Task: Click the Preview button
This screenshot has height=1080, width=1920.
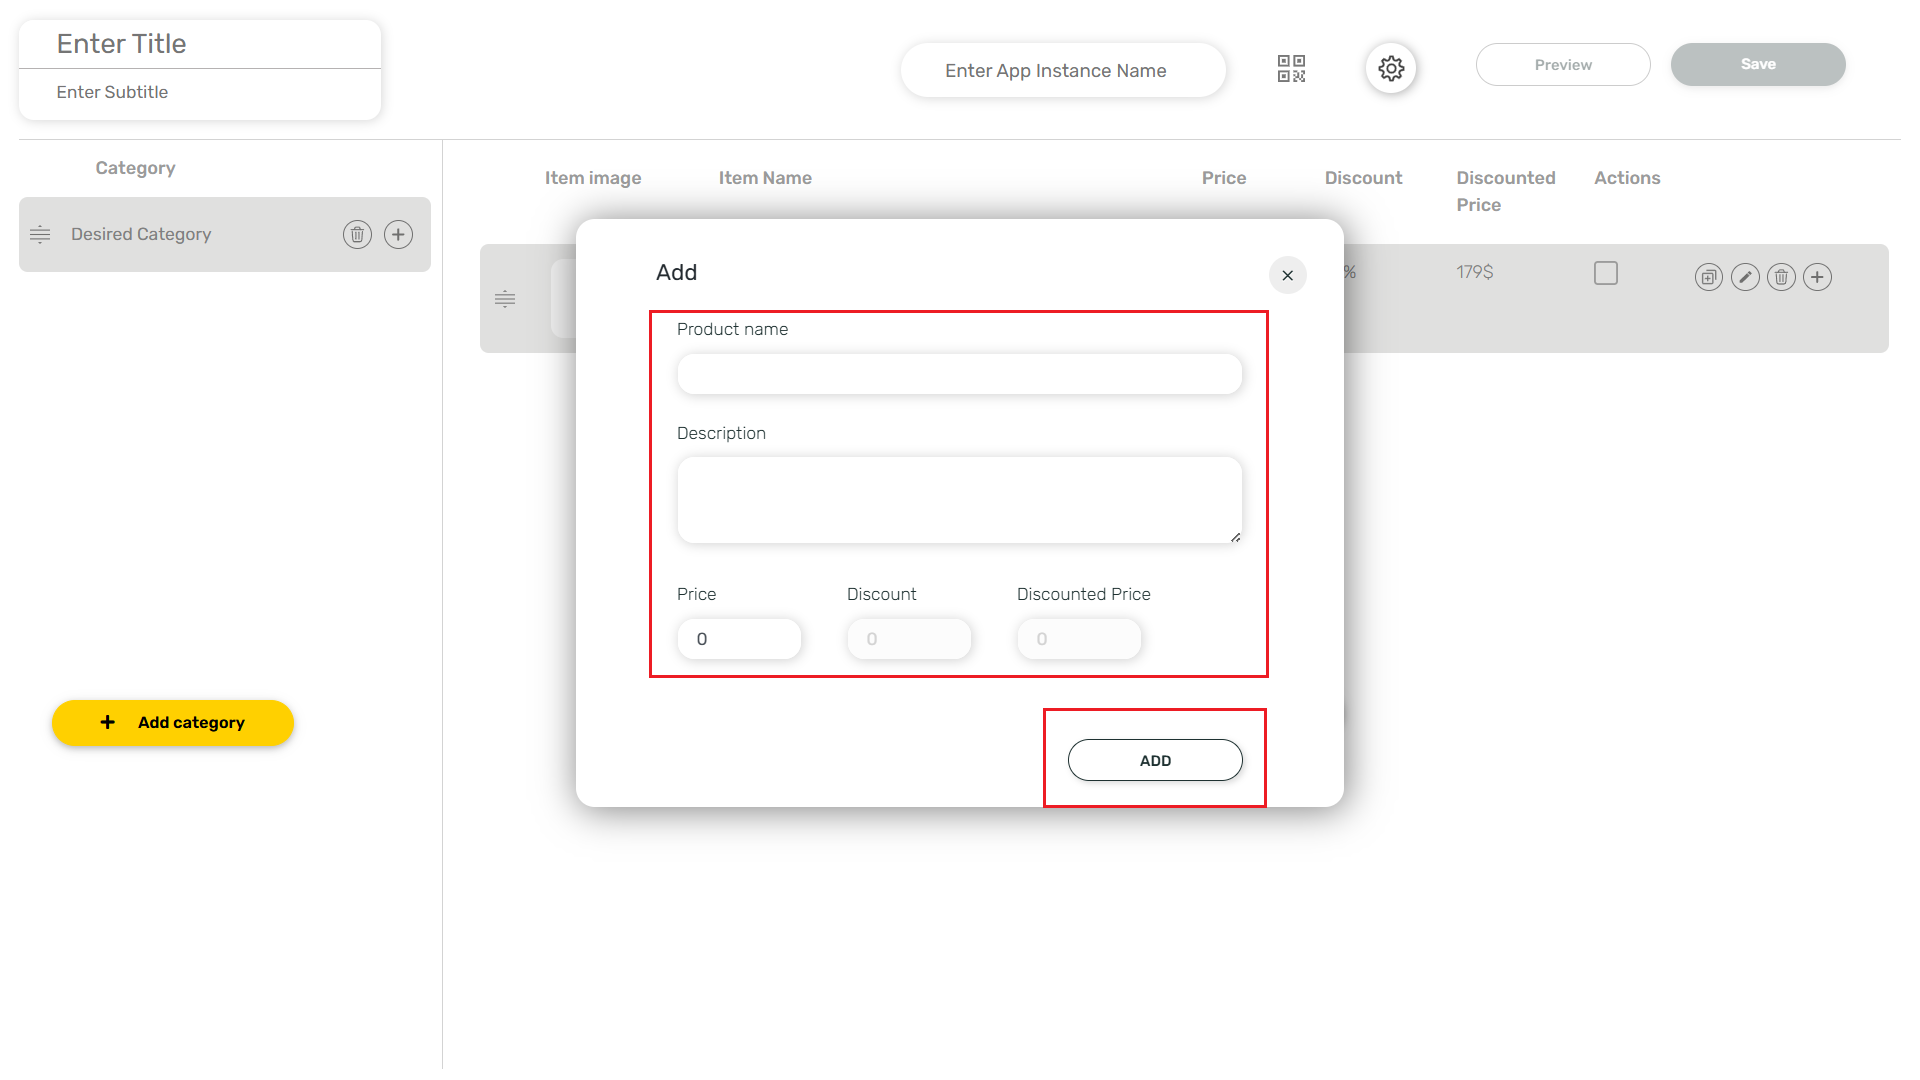Action: click(1562, 65)
